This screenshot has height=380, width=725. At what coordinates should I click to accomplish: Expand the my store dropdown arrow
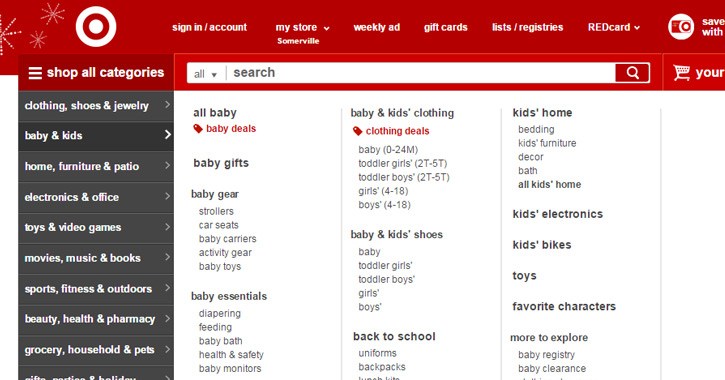pyautogui.click(x=326, y=28)
